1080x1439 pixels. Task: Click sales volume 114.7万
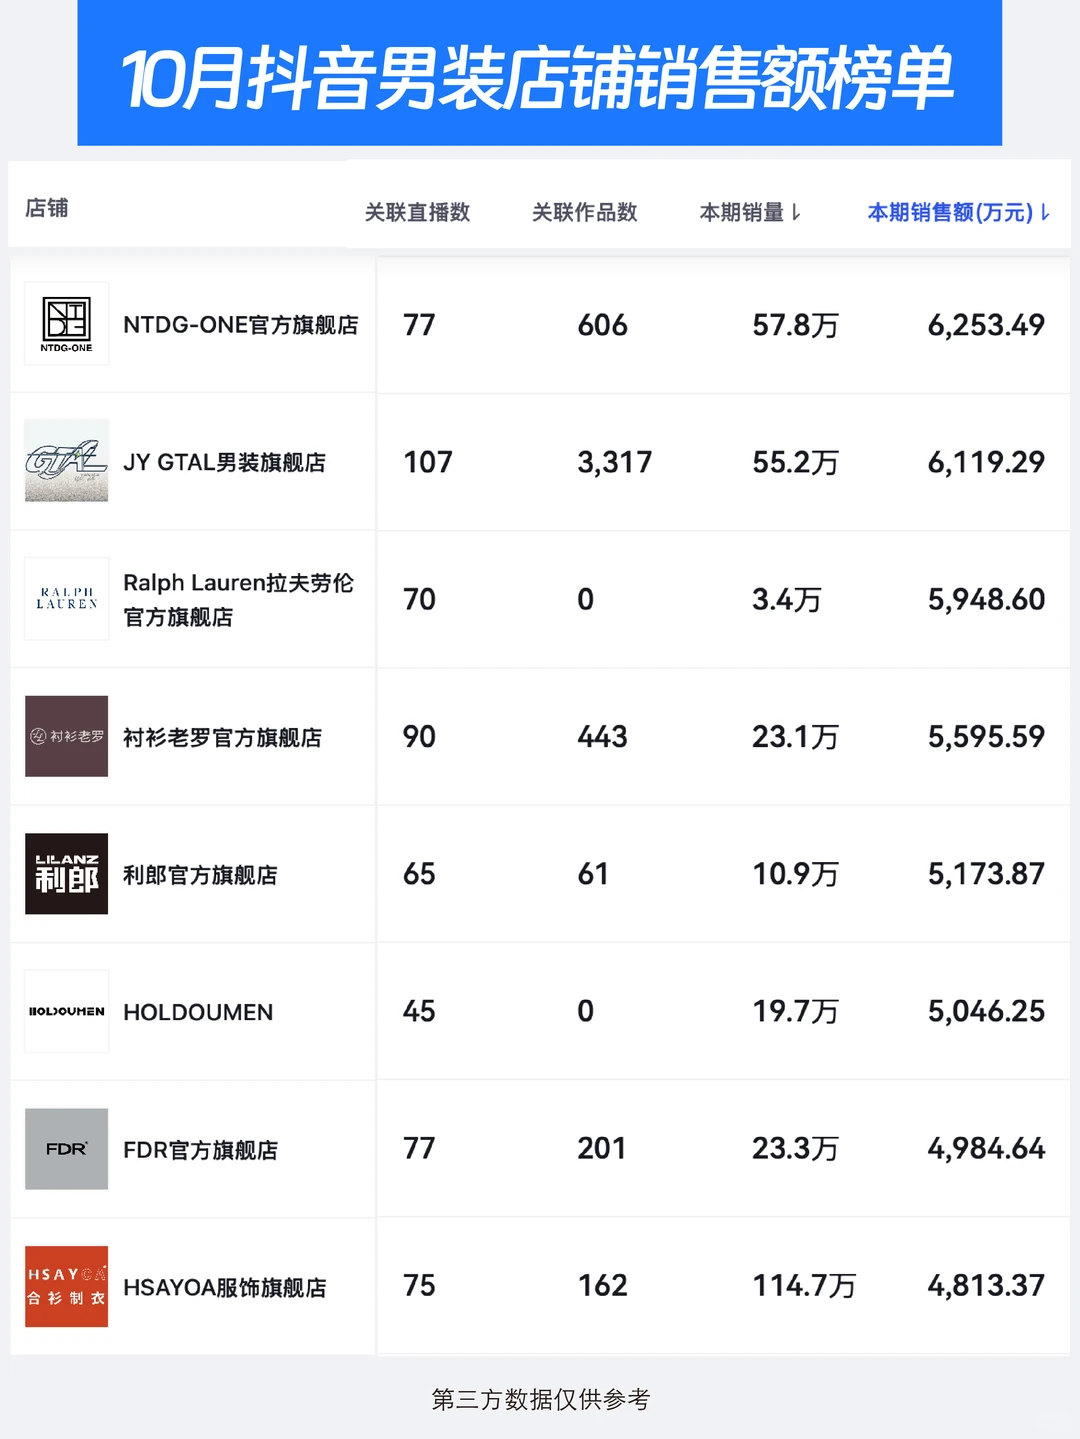click(x=804, y=1285)
